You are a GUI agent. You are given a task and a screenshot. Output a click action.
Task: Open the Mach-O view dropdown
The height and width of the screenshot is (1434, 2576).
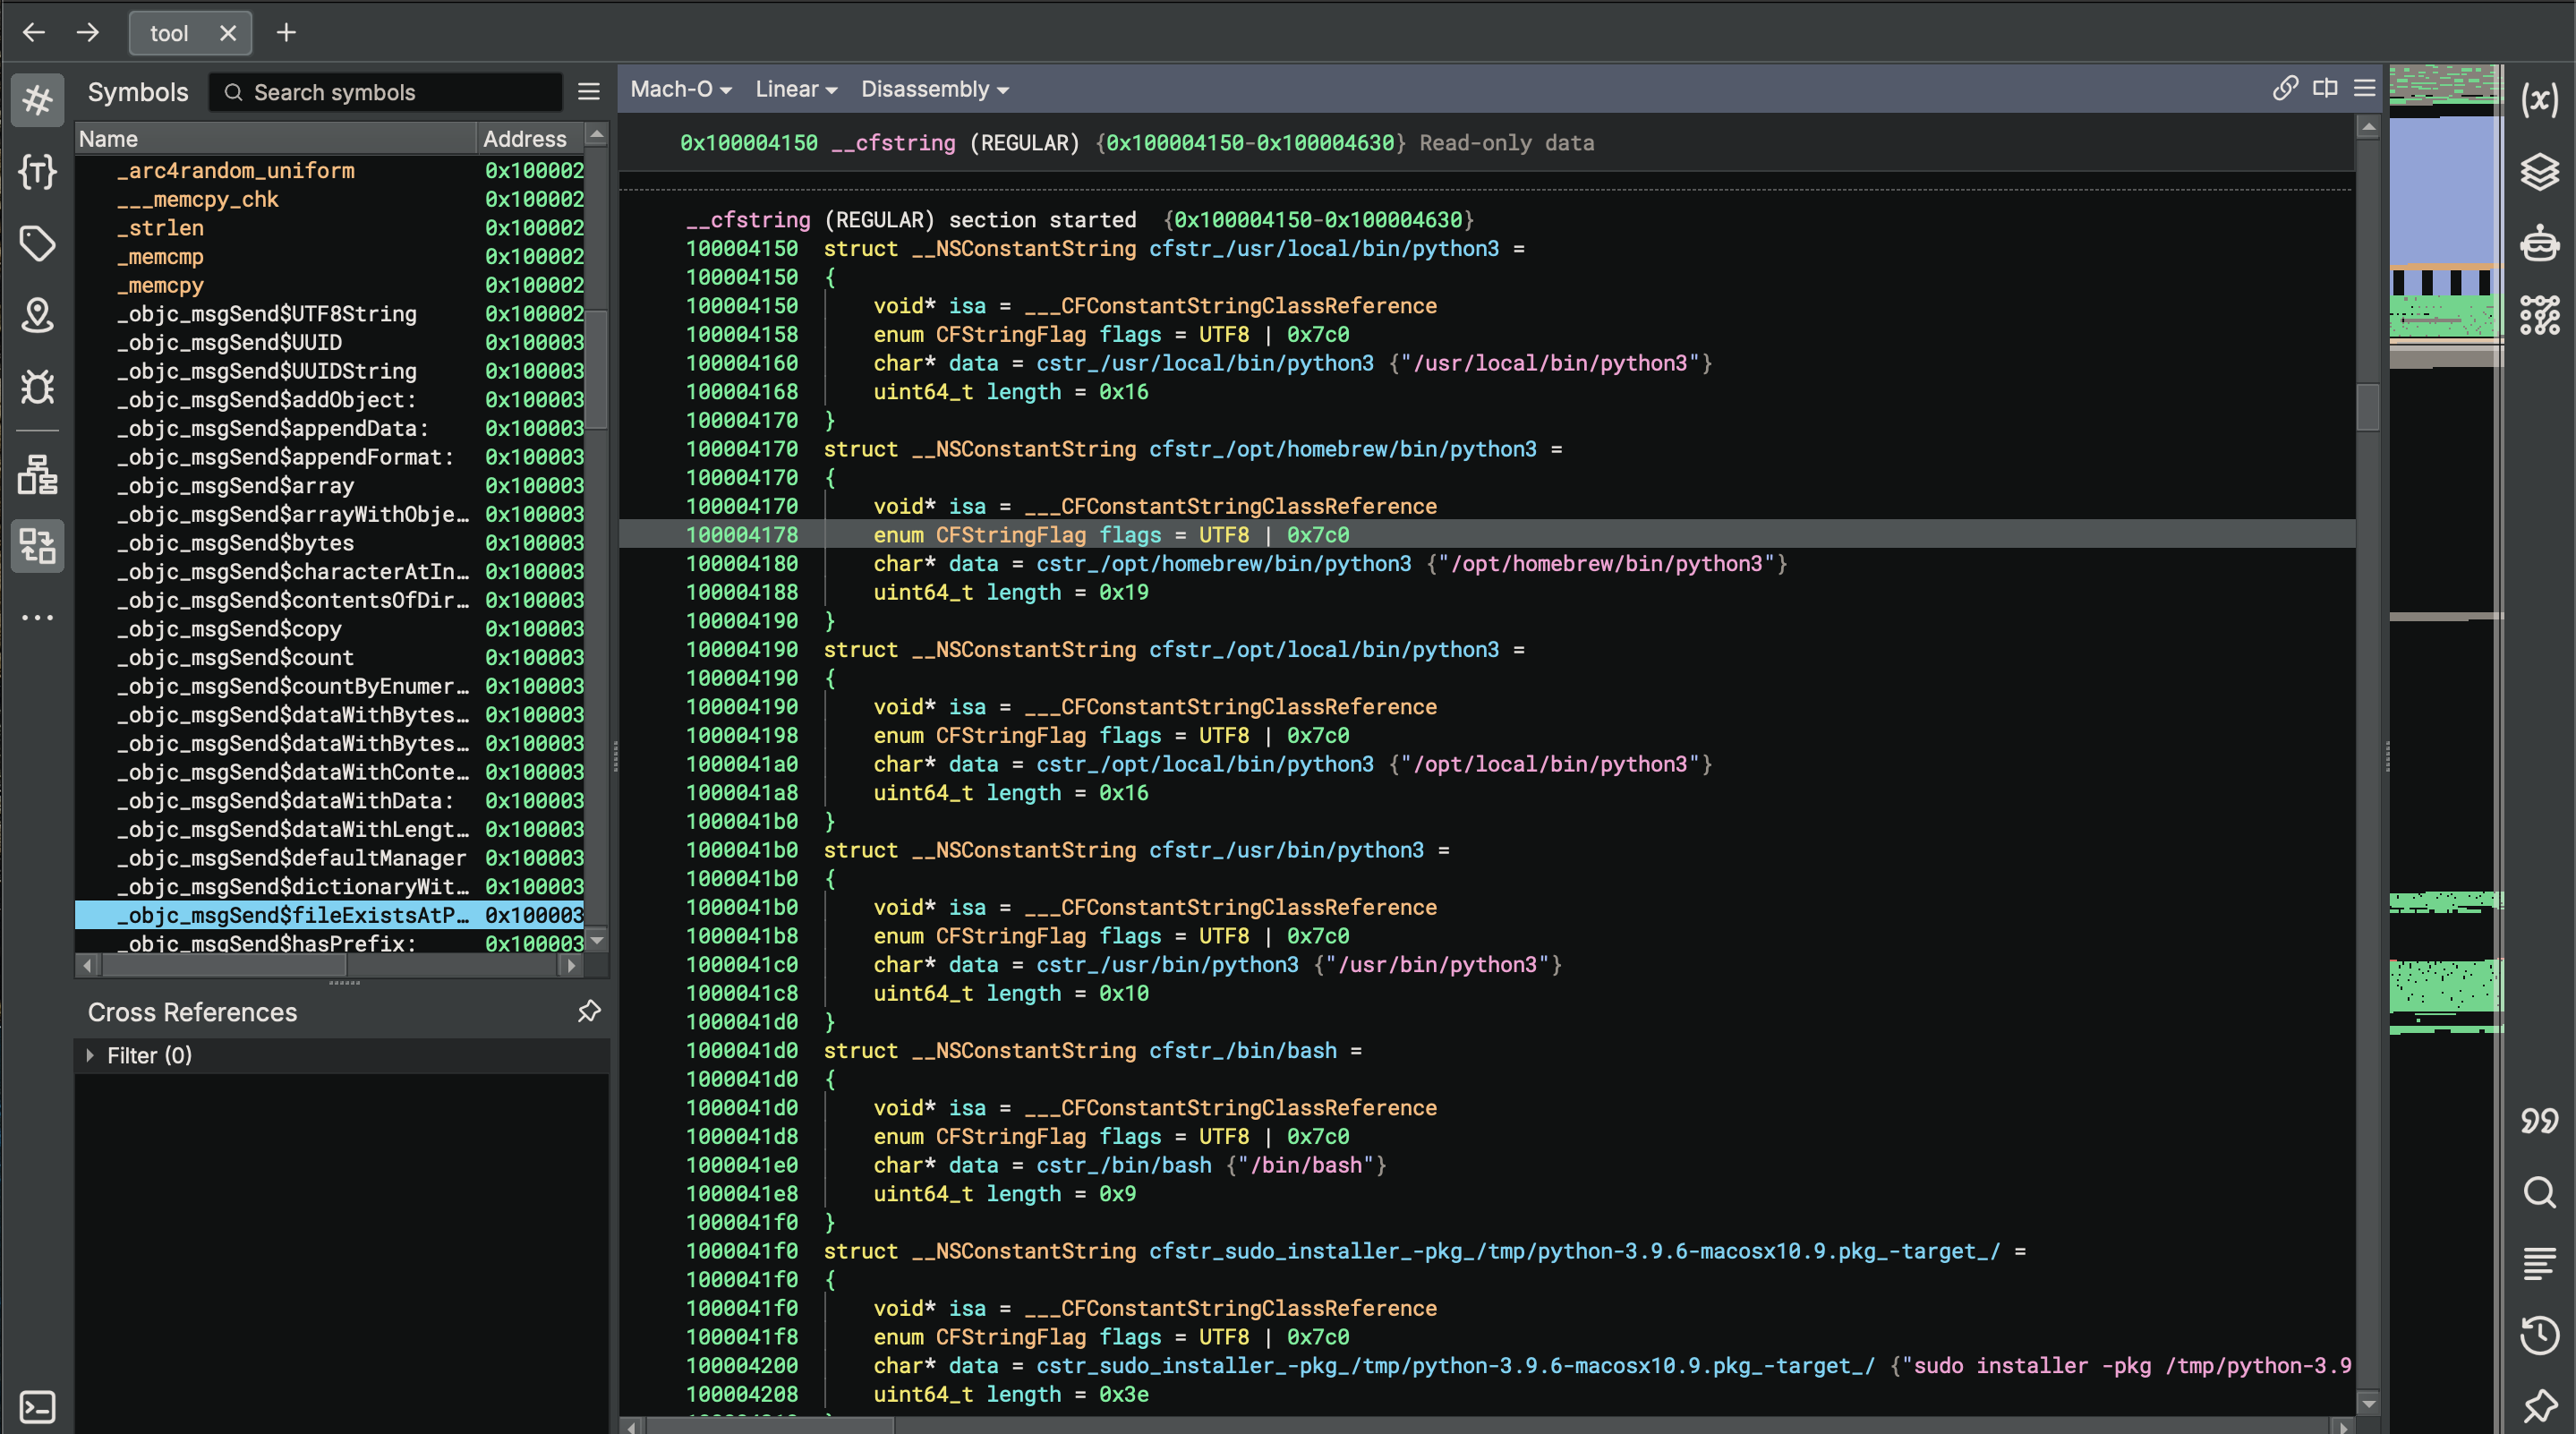coord(681,89)
